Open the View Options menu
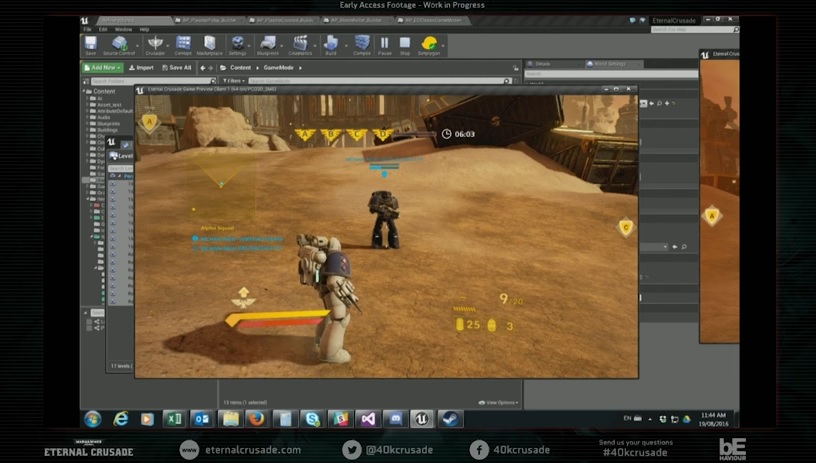 click(499, 403)
